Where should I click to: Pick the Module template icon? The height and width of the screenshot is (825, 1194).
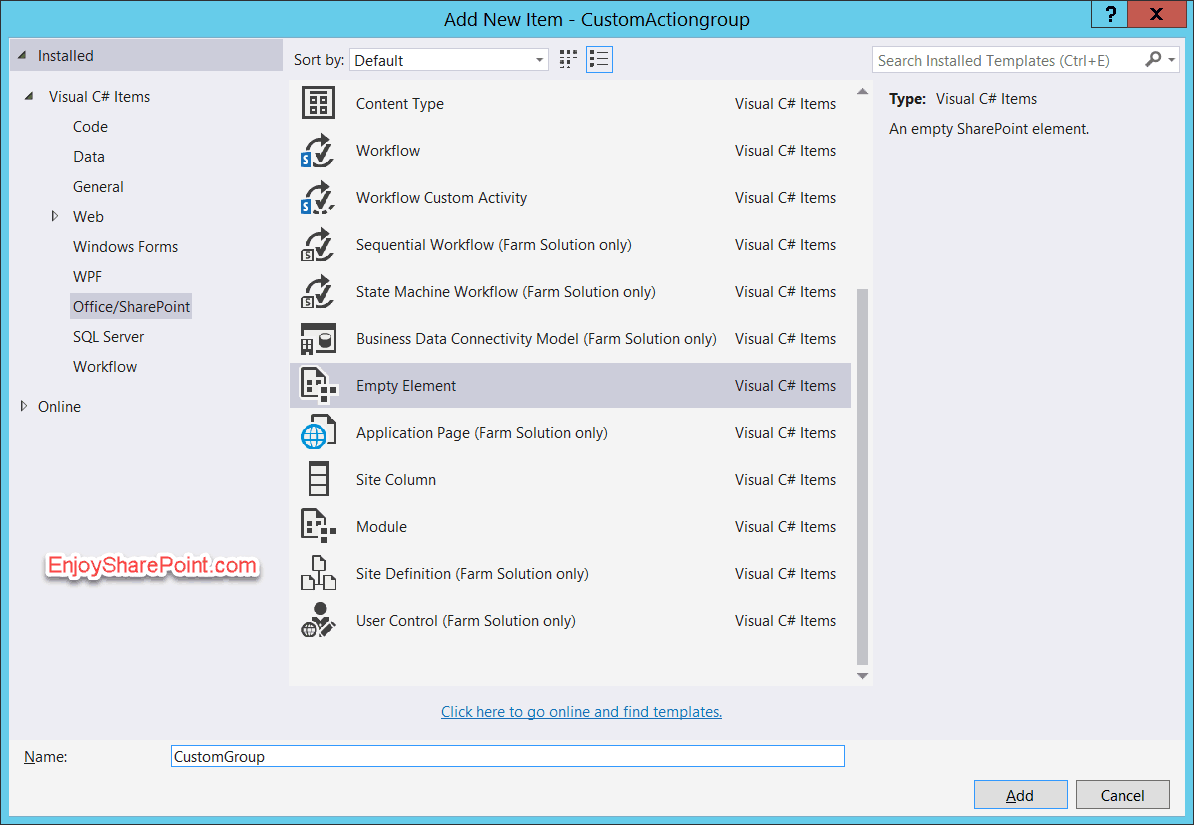point(318,526)
